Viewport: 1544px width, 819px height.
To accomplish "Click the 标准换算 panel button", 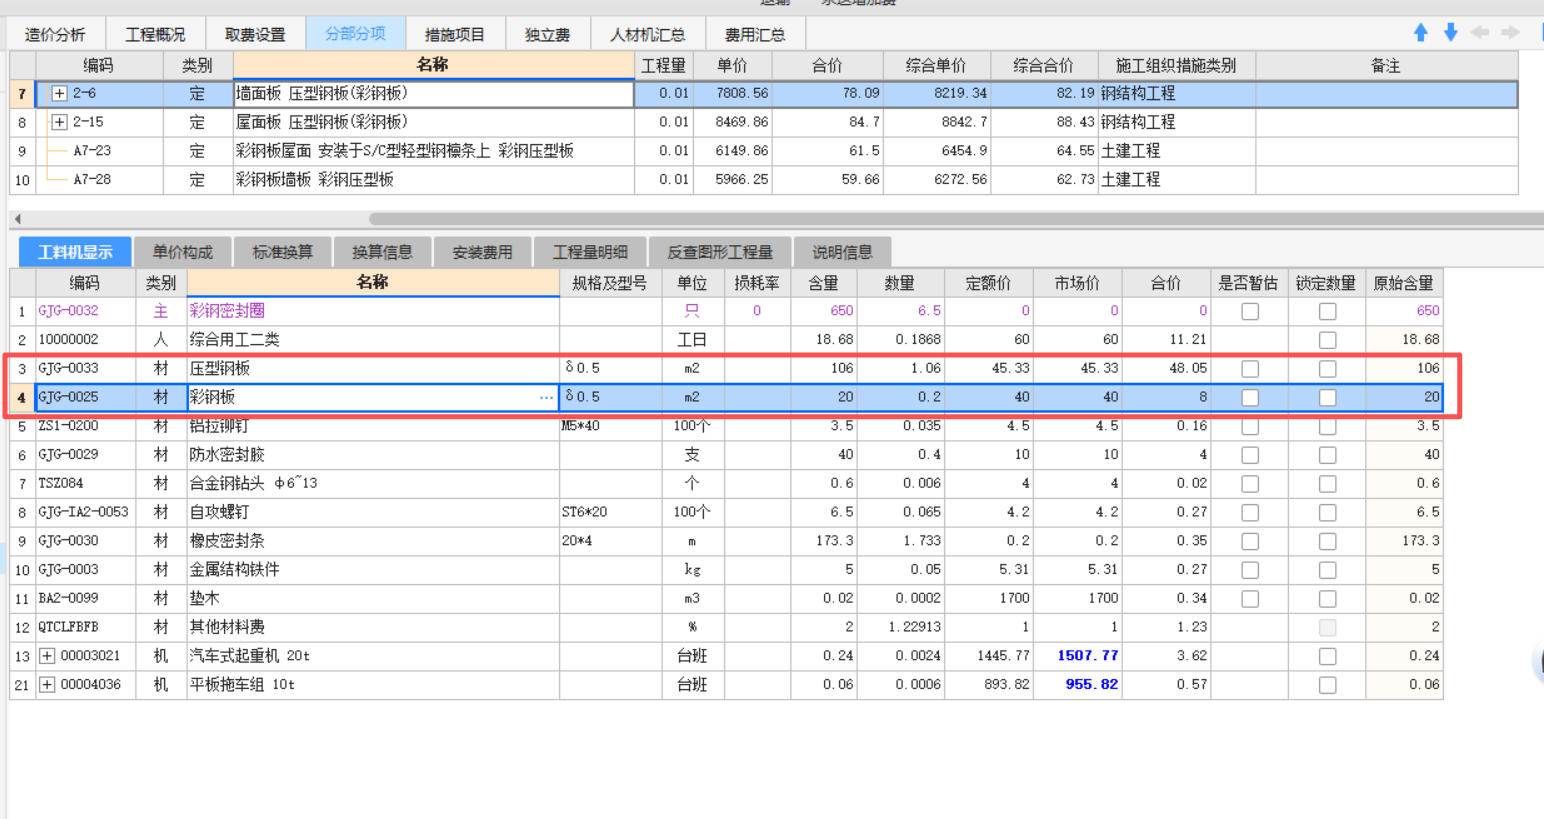I will [283, 251].
